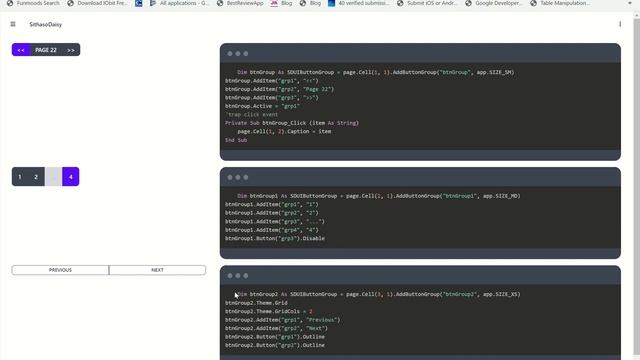Open the 40 verified submissions bookmark

tap(359, 3)
